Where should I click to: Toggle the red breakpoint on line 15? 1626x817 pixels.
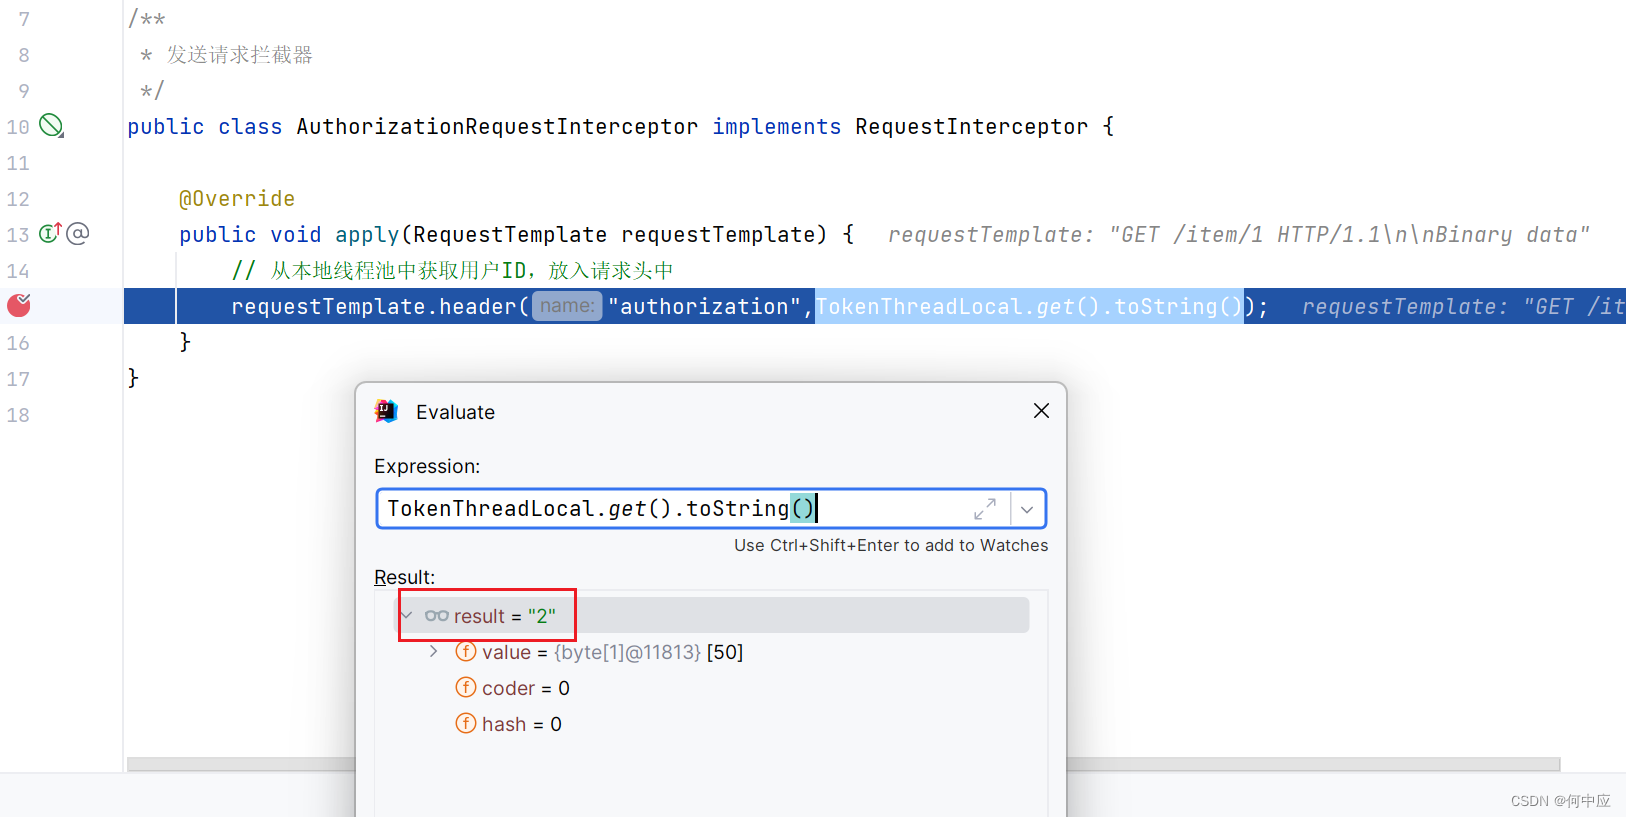pyautogui.click(x=19, y=305)
